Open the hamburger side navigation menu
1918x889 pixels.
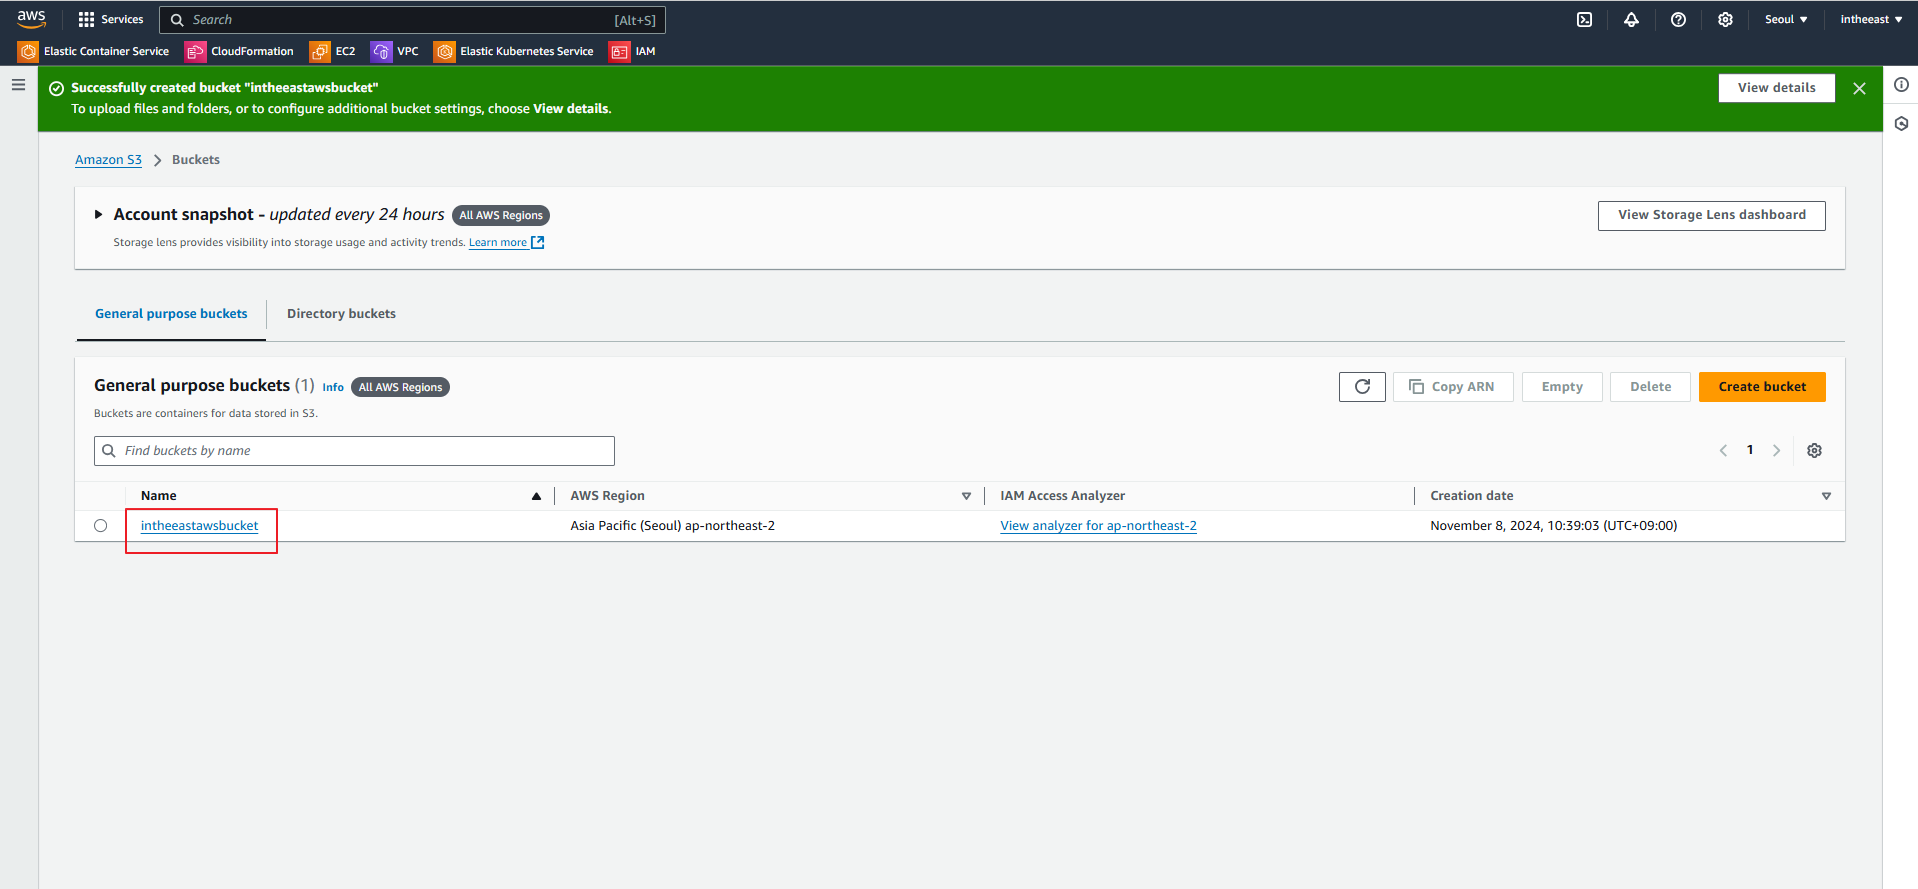(18, 85)
